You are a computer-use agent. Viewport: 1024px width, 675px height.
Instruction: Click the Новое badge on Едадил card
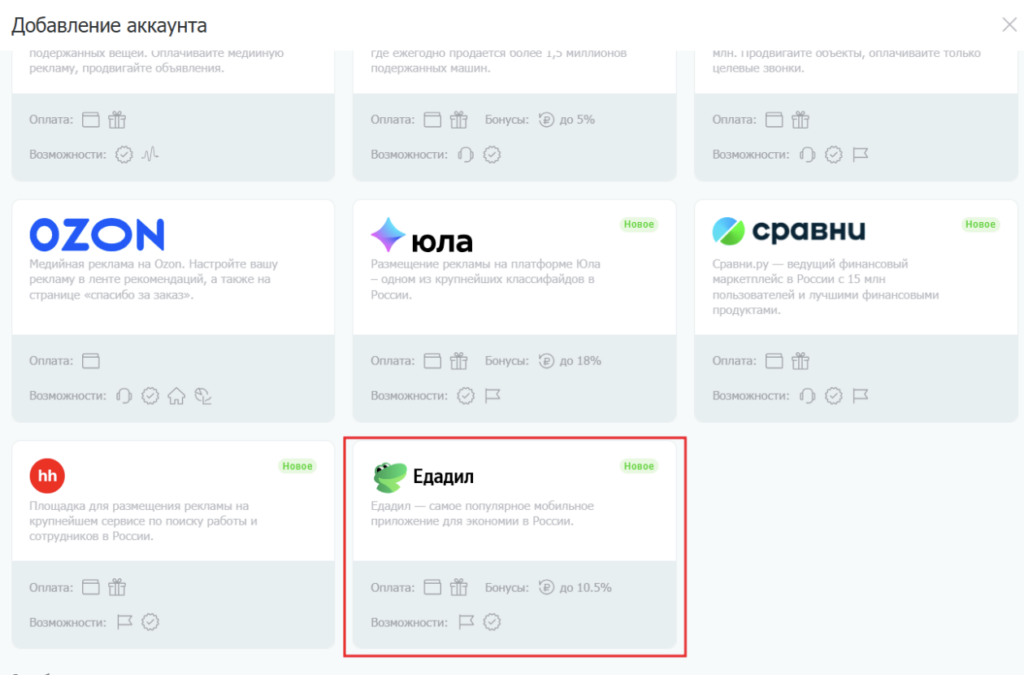(639, 466)
